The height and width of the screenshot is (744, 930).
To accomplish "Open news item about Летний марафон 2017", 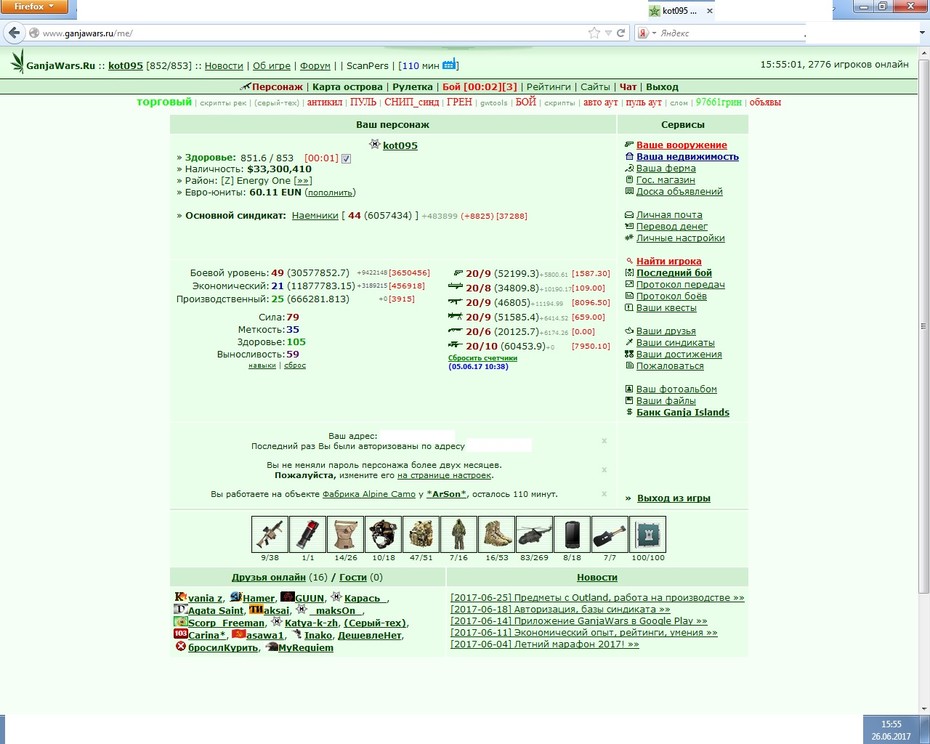I will click(x=544, y=644).
